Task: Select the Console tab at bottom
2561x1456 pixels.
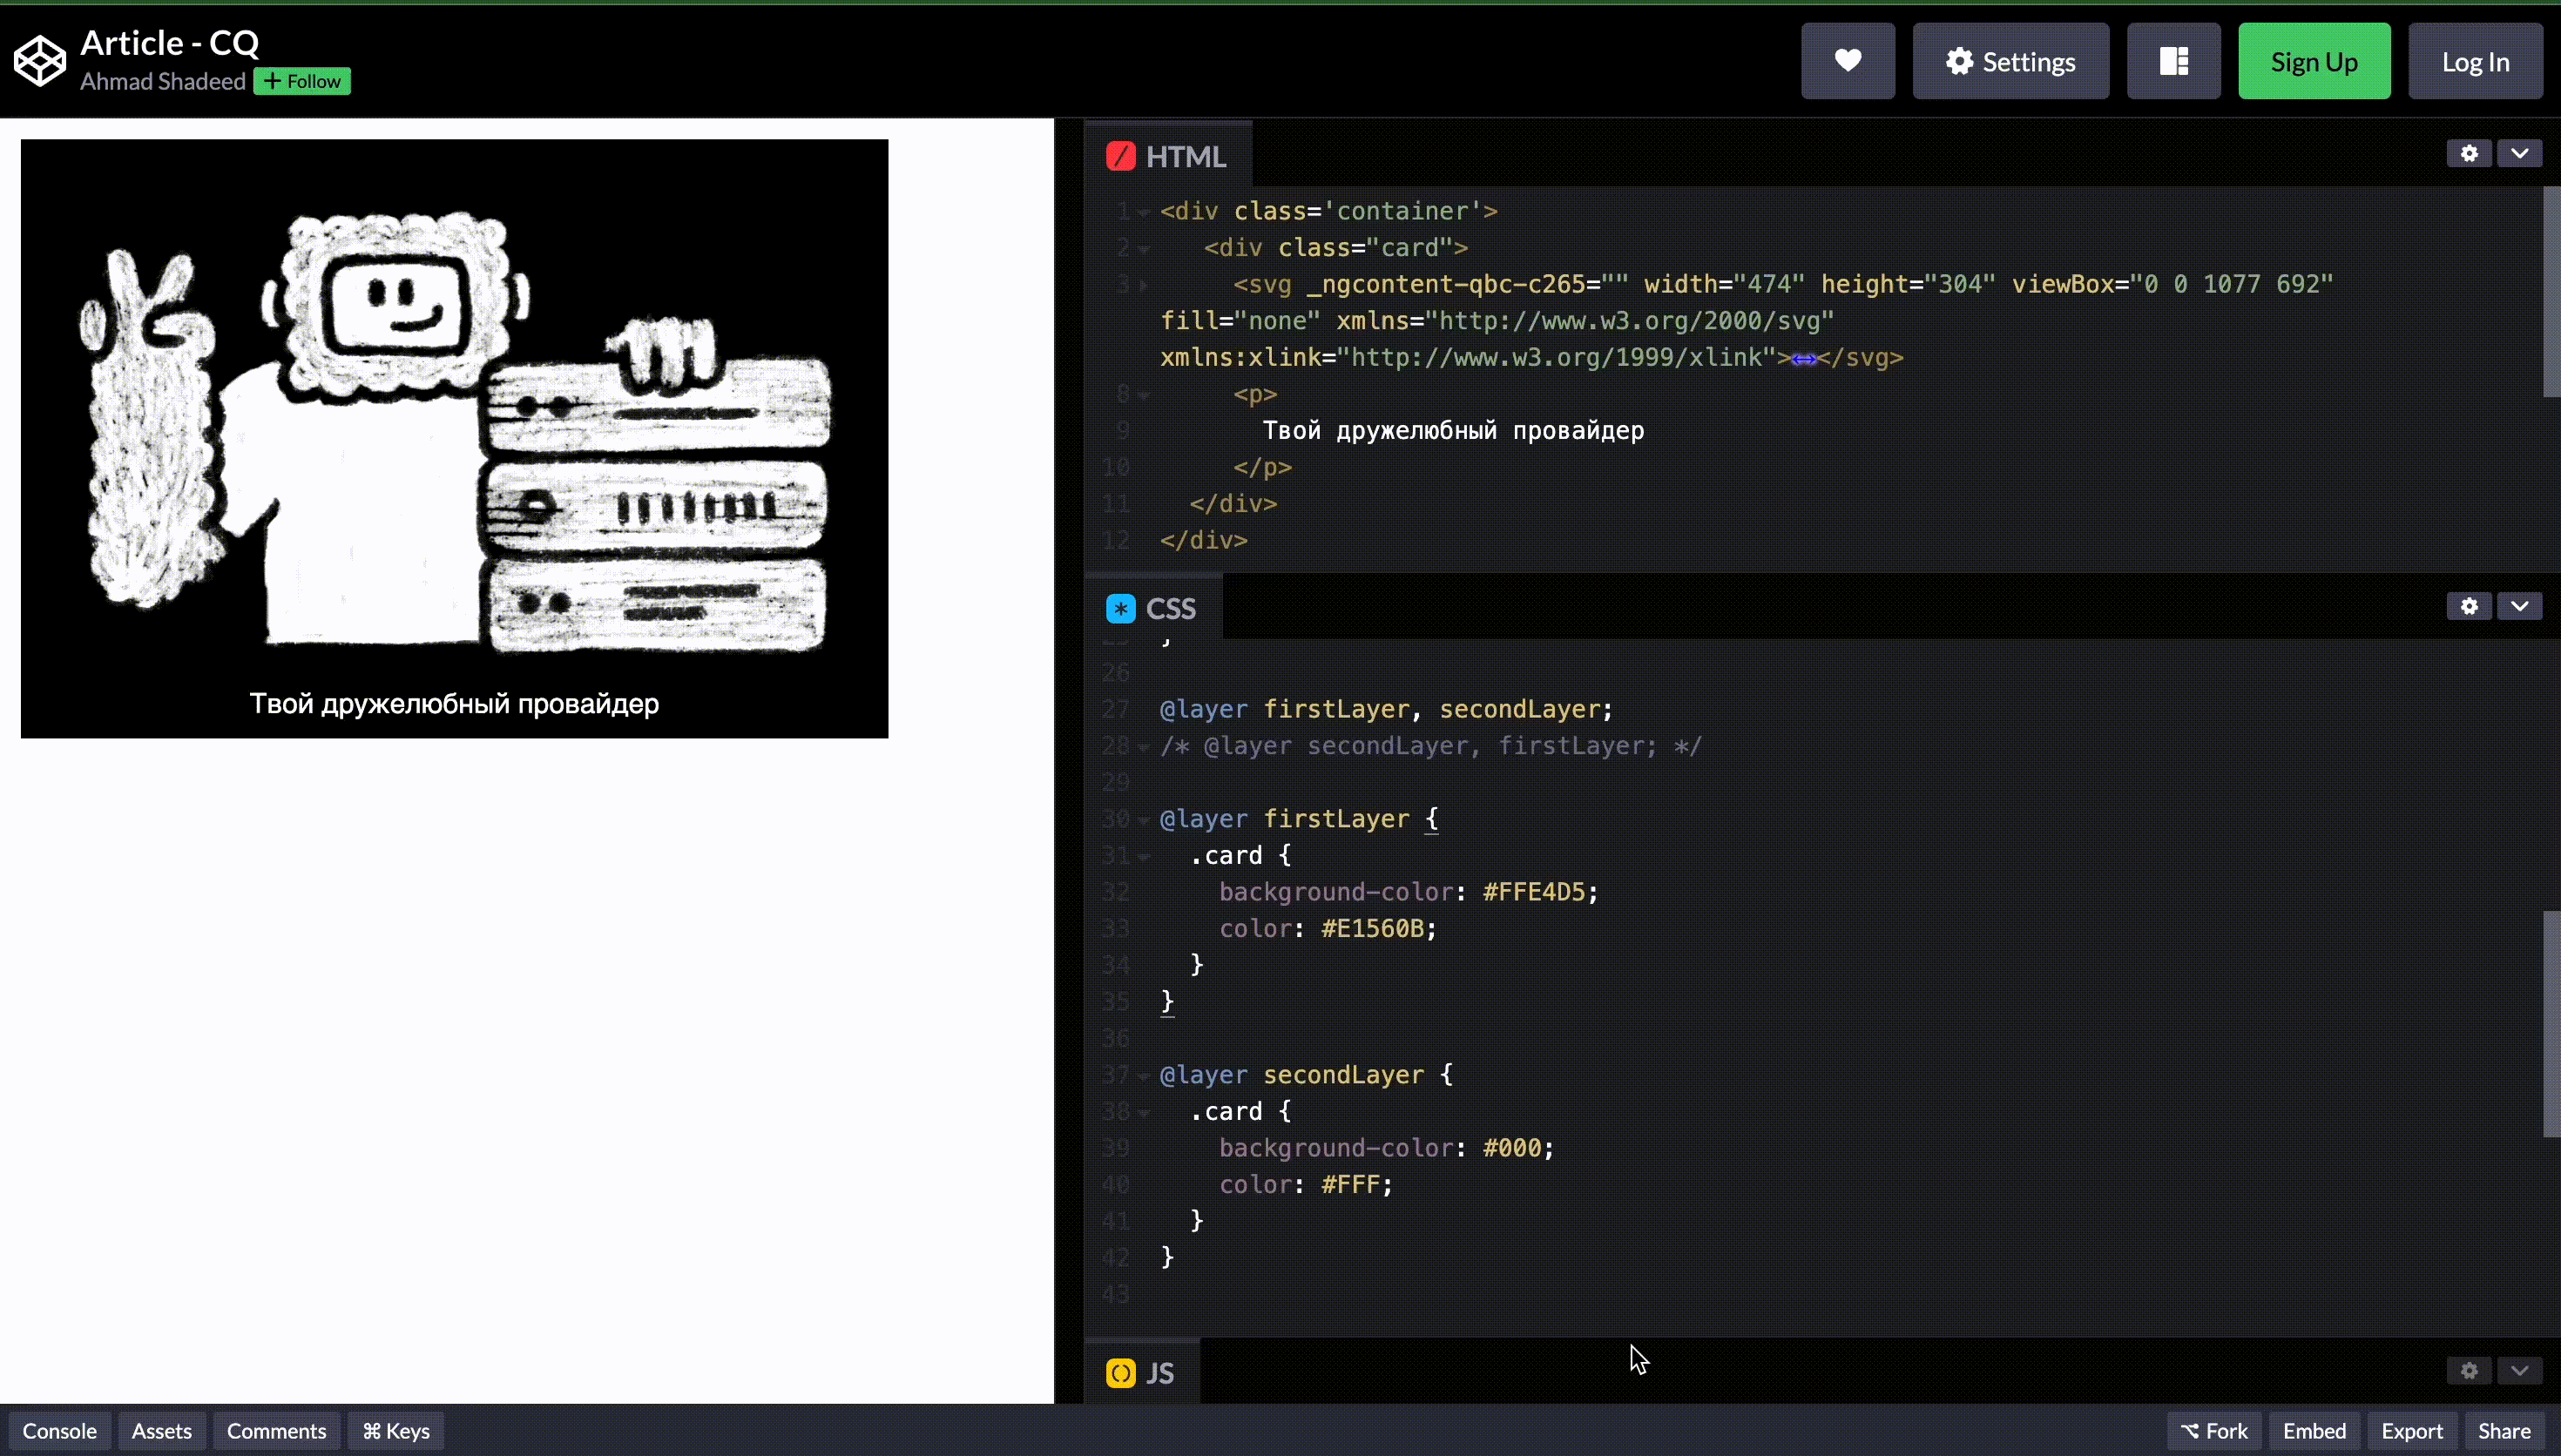Action: [60, 1430]
